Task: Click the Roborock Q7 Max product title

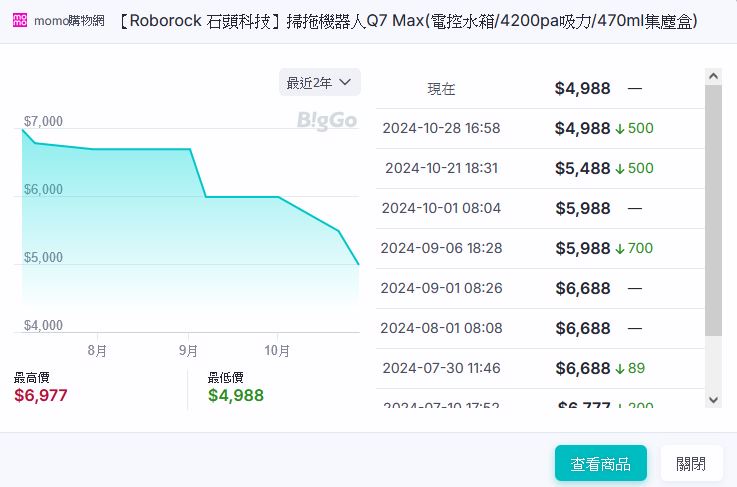Action: pyautogui.click(x=408, y=21)
